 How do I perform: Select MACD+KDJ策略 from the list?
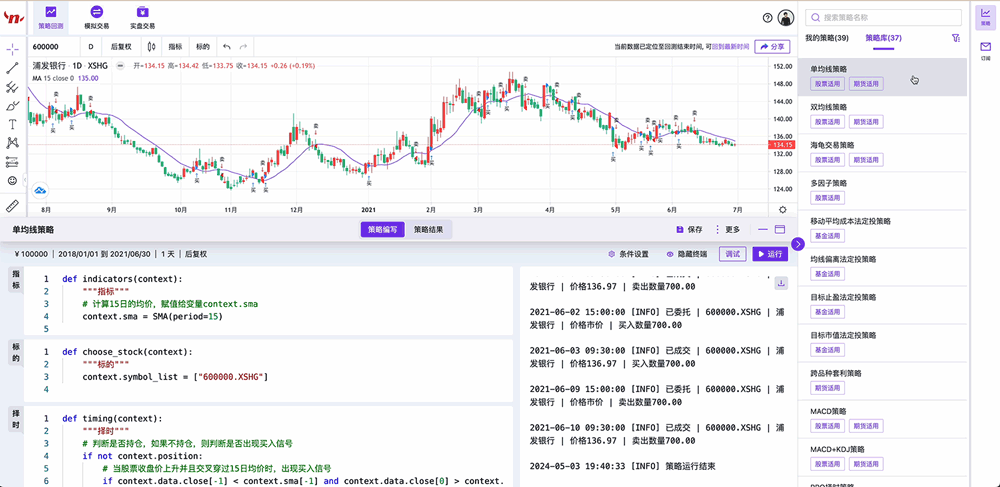[x=883, y=457]
